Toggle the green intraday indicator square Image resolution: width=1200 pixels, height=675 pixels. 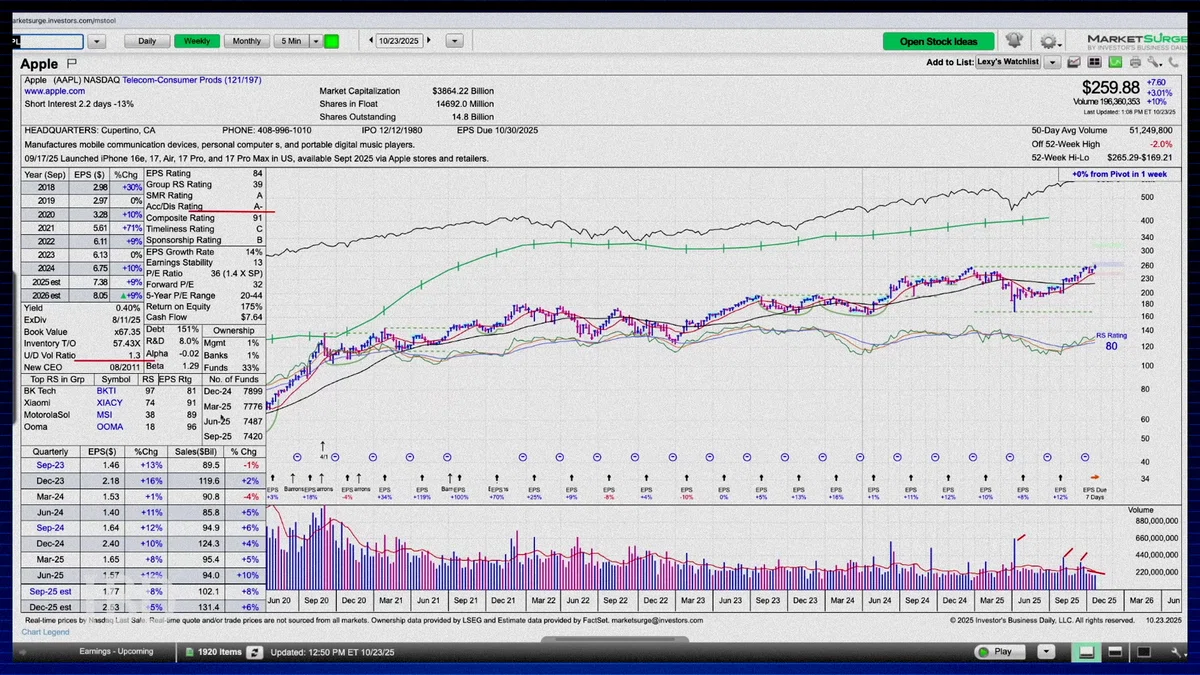[331, 41]
